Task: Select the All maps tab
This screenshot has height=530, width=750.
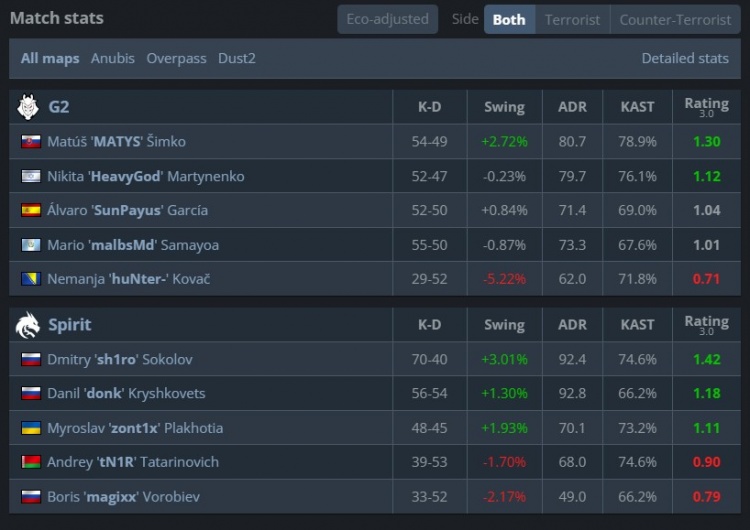Action: (50, 58)
